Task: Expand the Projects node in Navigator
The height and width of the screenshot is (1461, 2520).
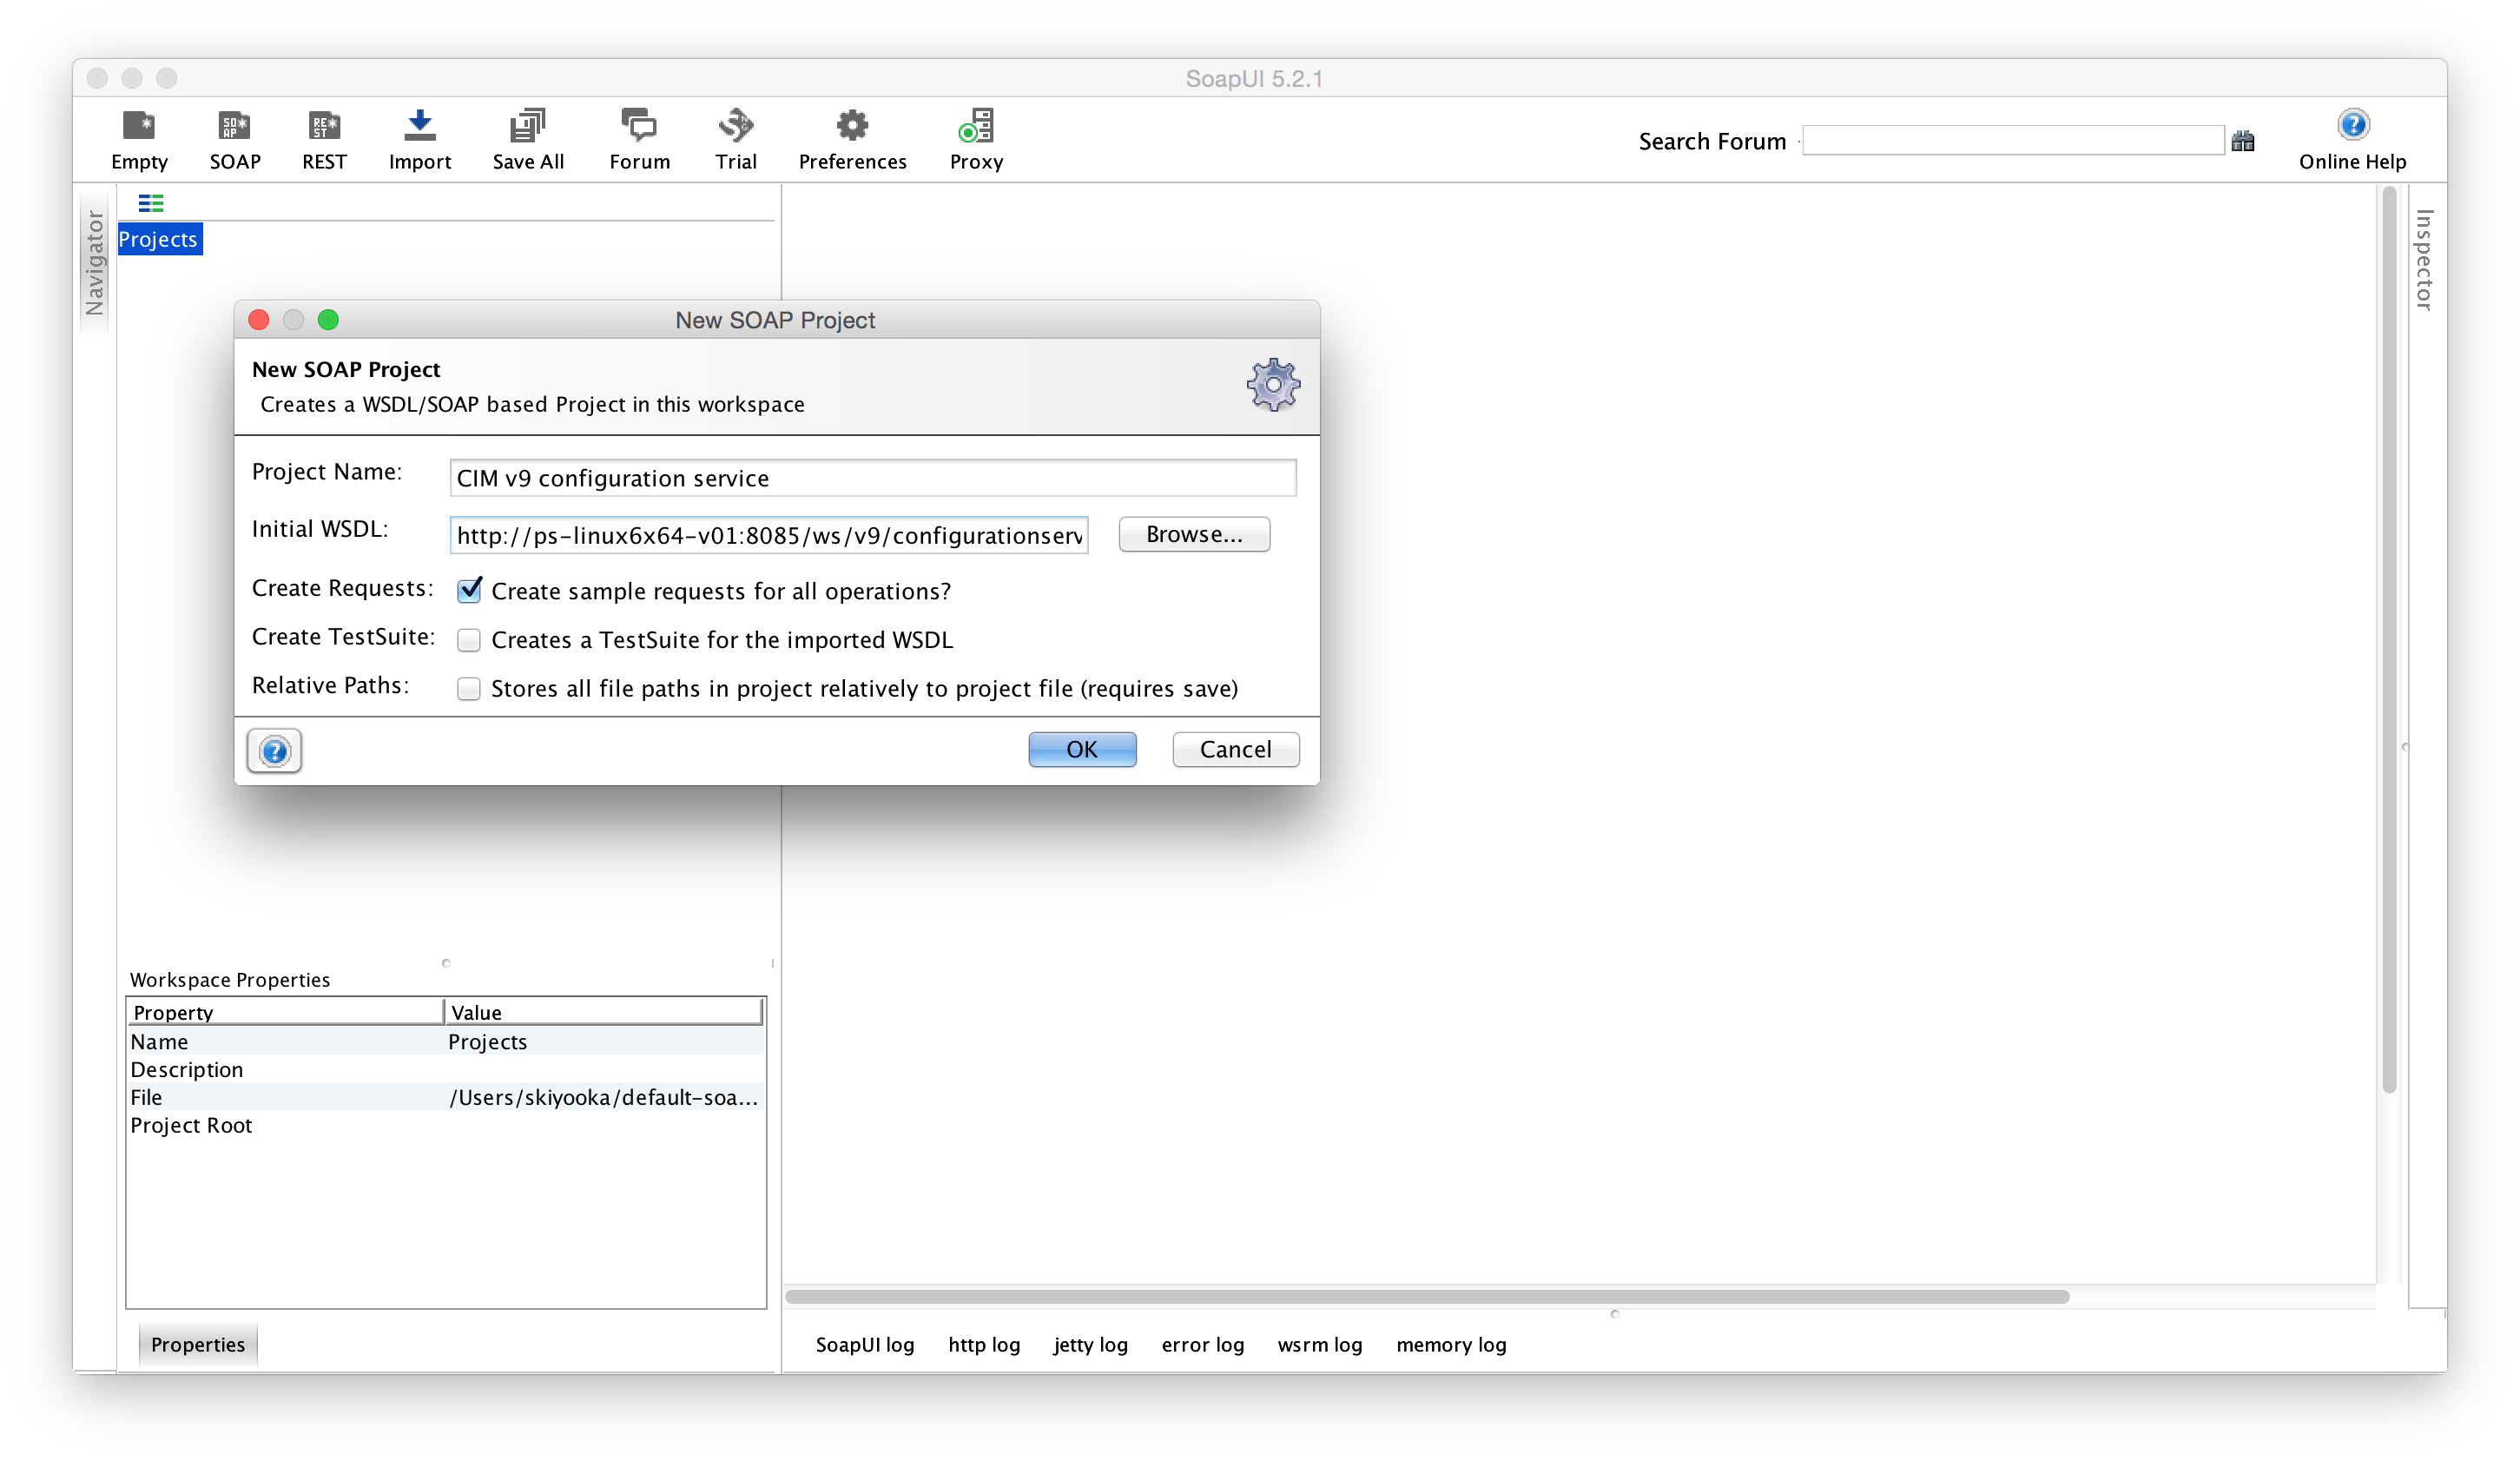Action: [x=158, y=238]
